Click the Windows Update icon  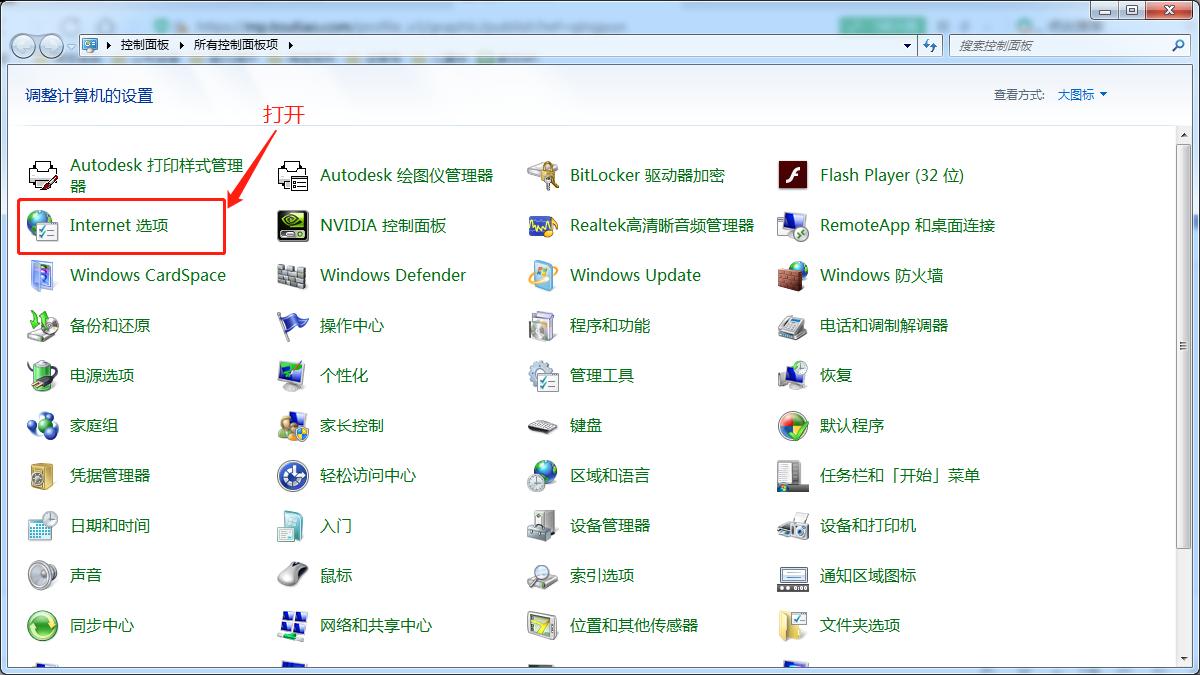pos(543,276)
